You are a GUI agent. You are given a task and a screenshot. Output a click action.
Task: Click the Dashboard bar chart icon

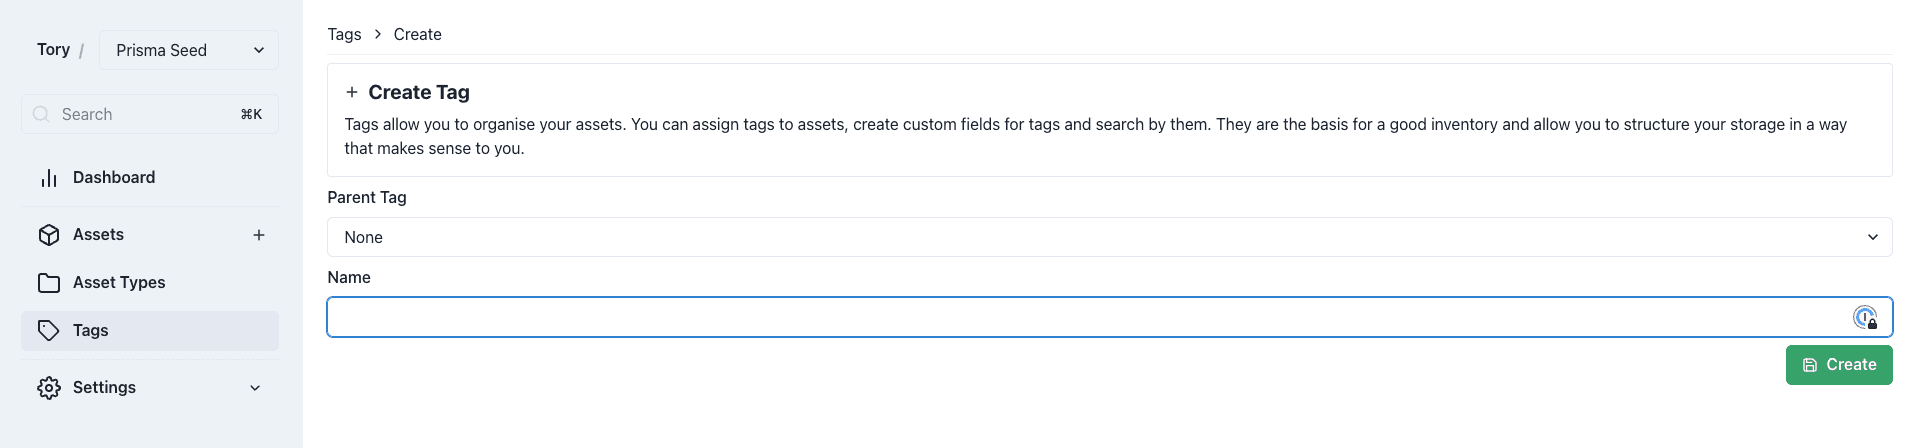click(x=49, y=178)
